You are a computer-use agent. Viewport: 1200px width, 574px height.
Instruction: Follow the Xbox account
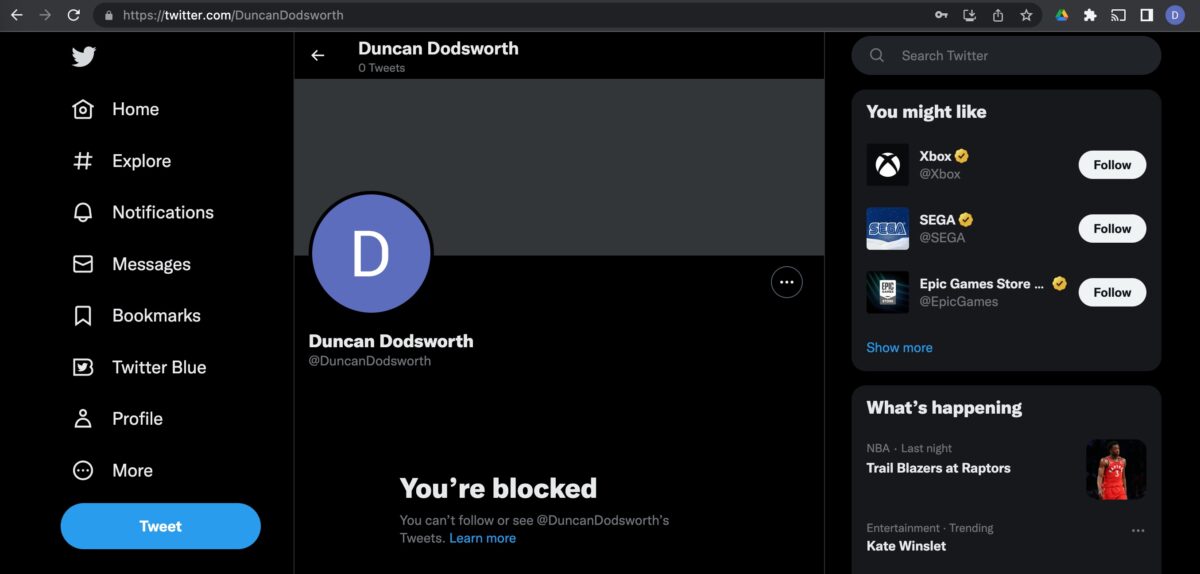(1111, 165)
